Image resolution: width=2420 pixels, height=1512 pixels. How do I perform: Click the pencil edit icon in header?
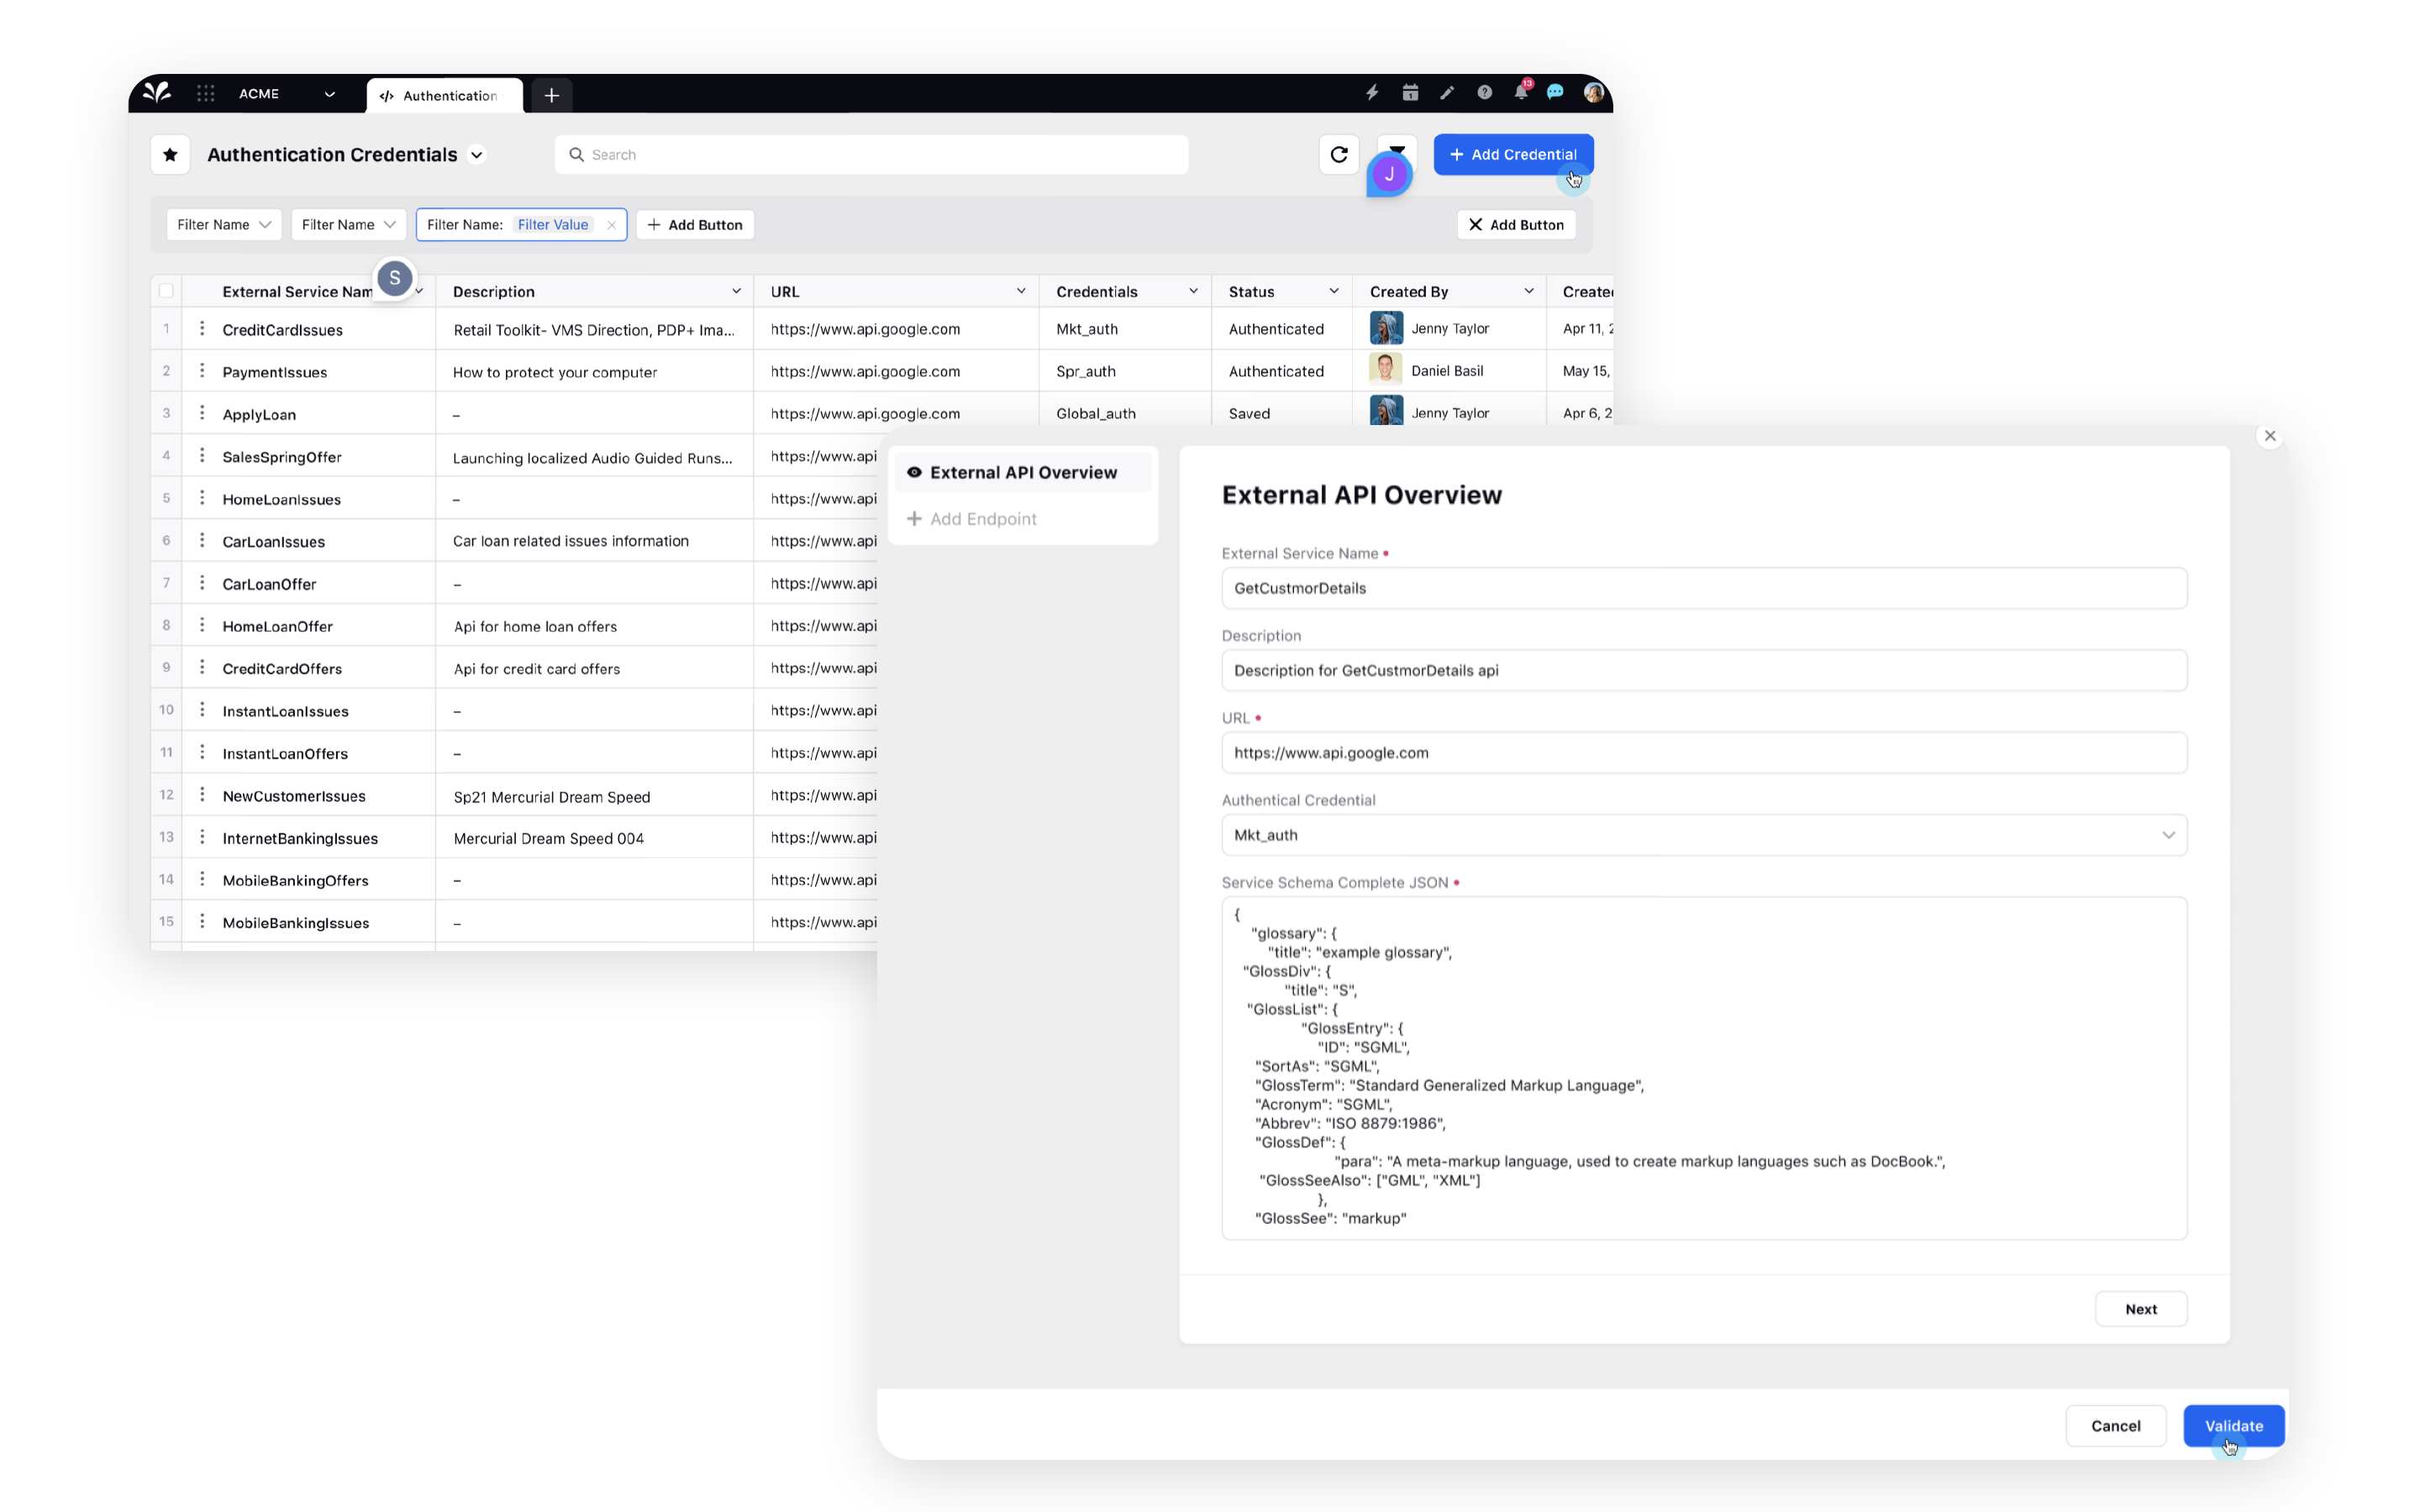click(x=1447, y=93)
